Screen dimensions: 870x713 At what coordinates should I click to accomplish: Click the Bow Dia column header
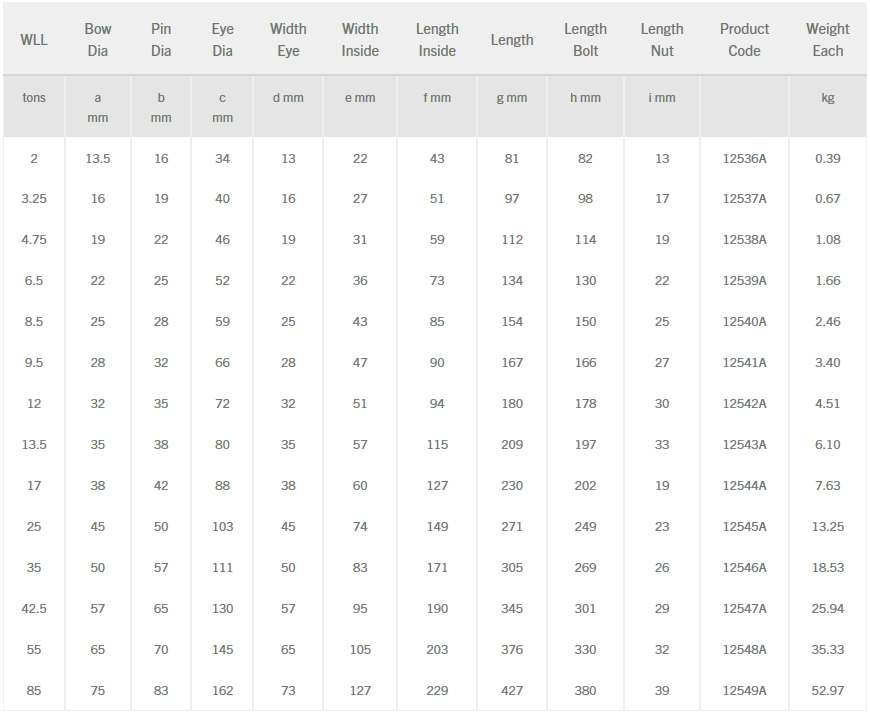tap(98, 40)
